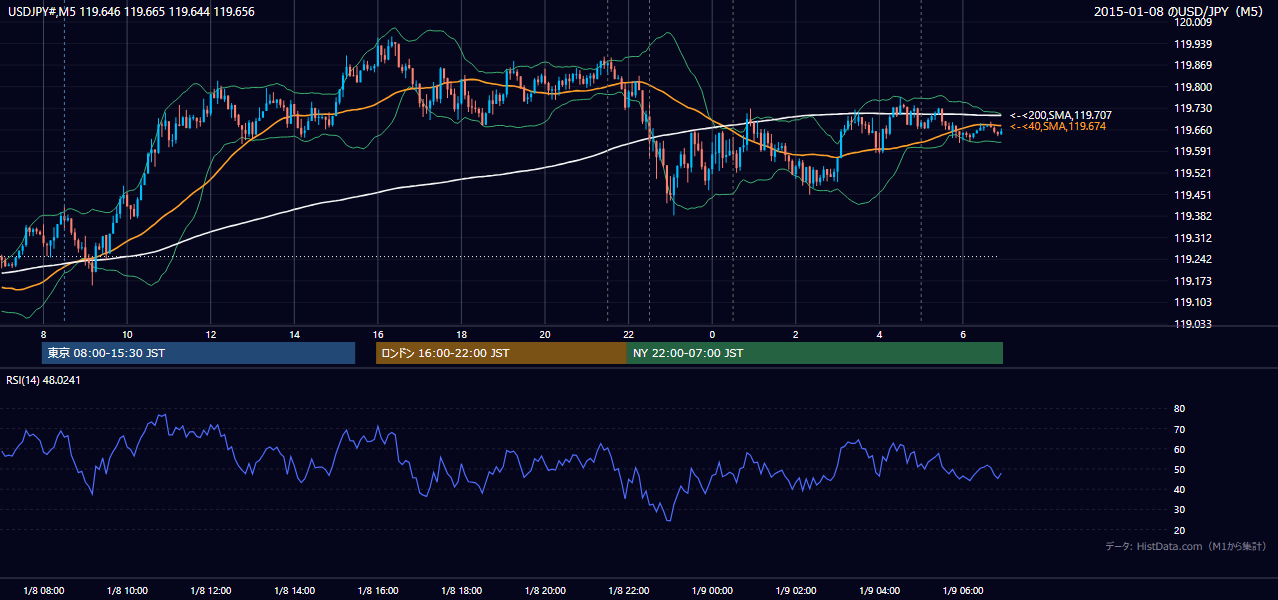This screenshot has width=1278, height=600.
Task: Click hour label 14 on price chart axis
Action: [x=295, y=334]
